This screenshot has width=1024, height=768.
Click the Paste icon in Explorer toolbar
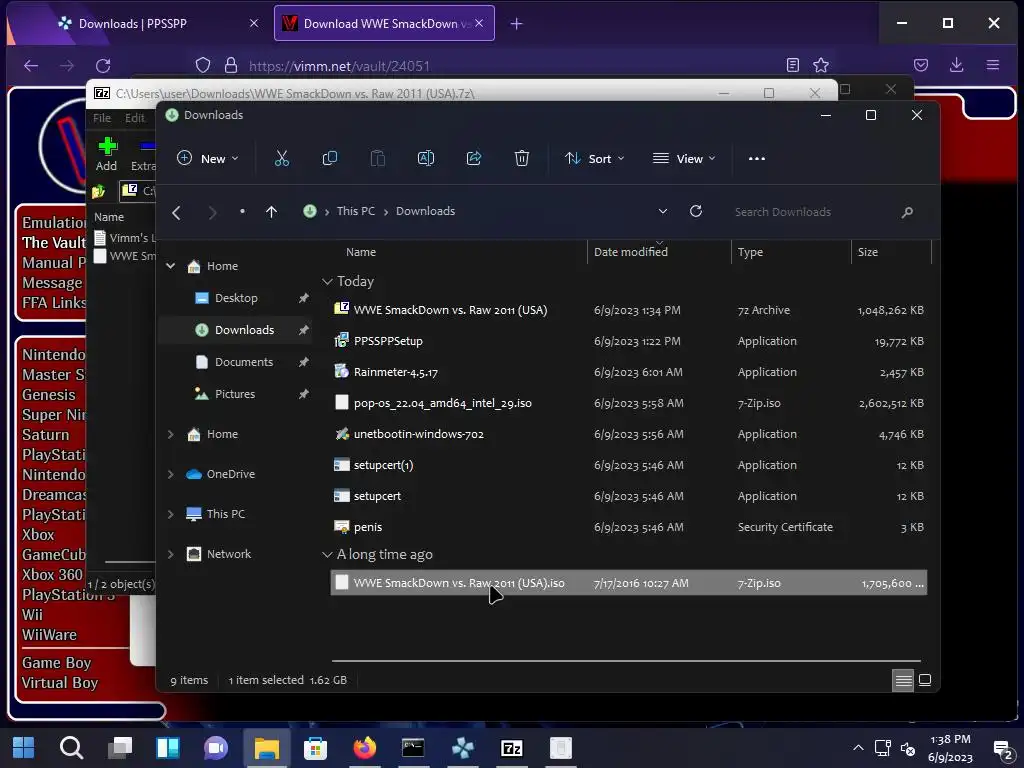click(x=377, y=159)
